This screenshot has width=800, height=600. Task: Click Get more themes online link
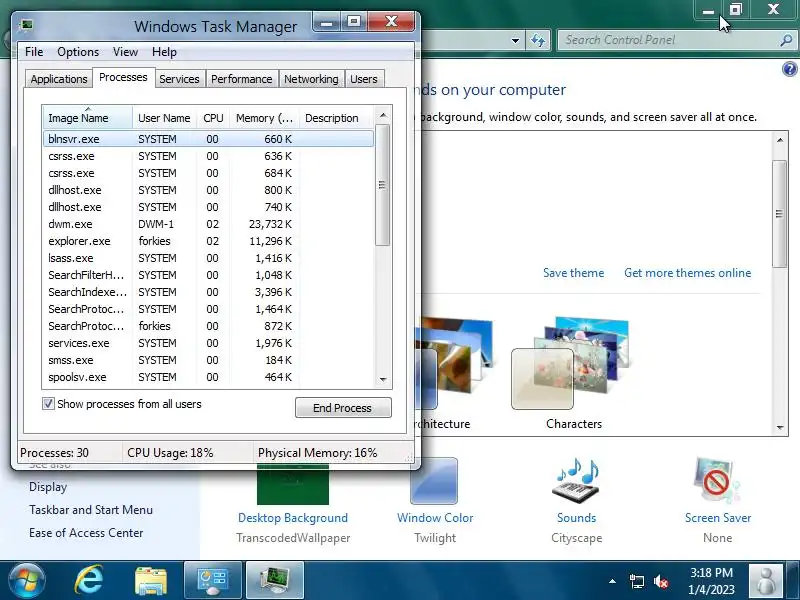point(687,273)
